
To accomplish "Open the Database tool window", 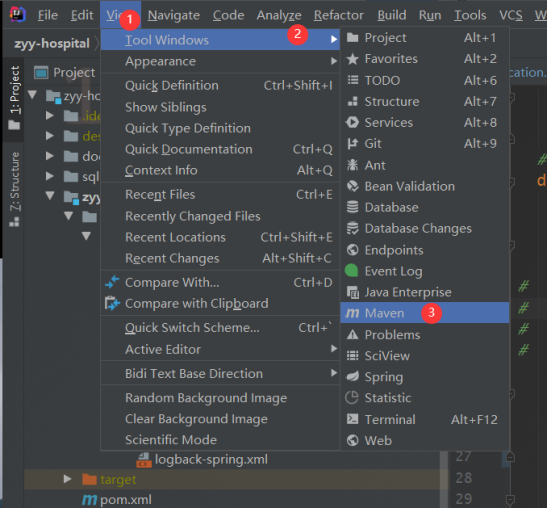I will [x=424, y=207].
